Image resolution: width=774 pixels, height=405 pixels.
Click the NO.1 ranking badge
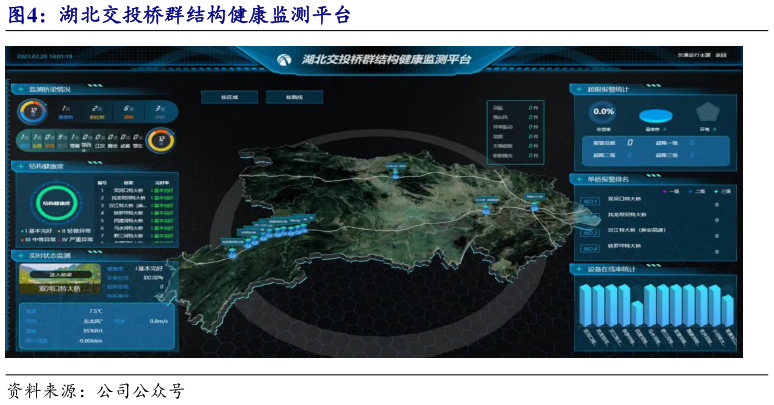590,202
